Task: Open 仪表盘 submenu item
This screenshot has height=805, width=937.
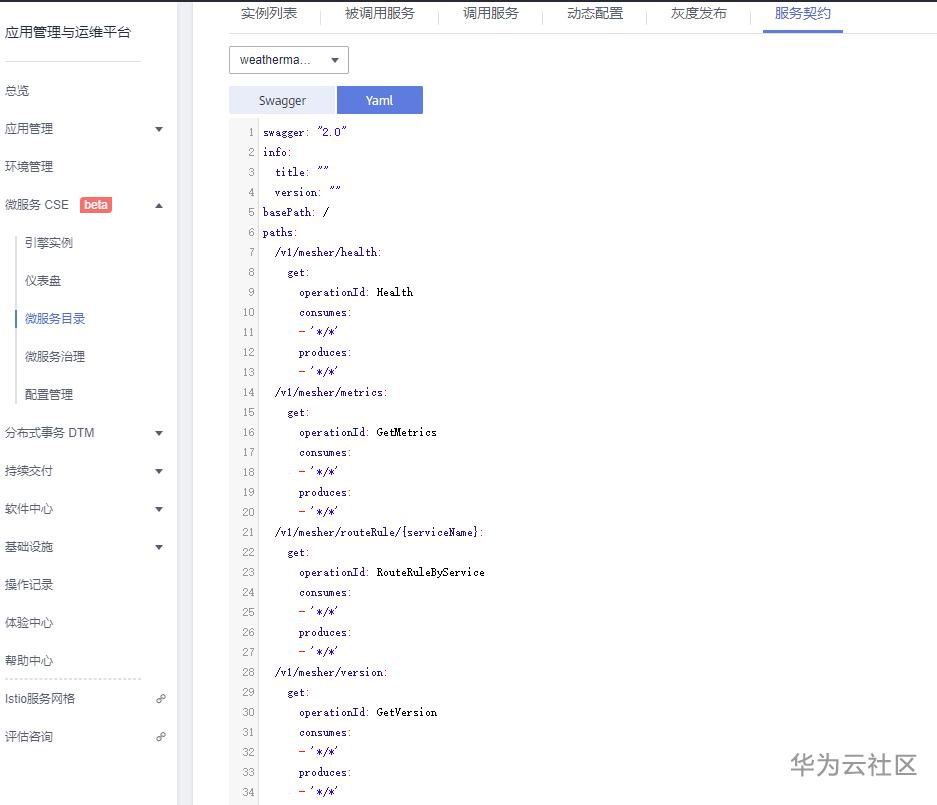Action: click(42, 281)
